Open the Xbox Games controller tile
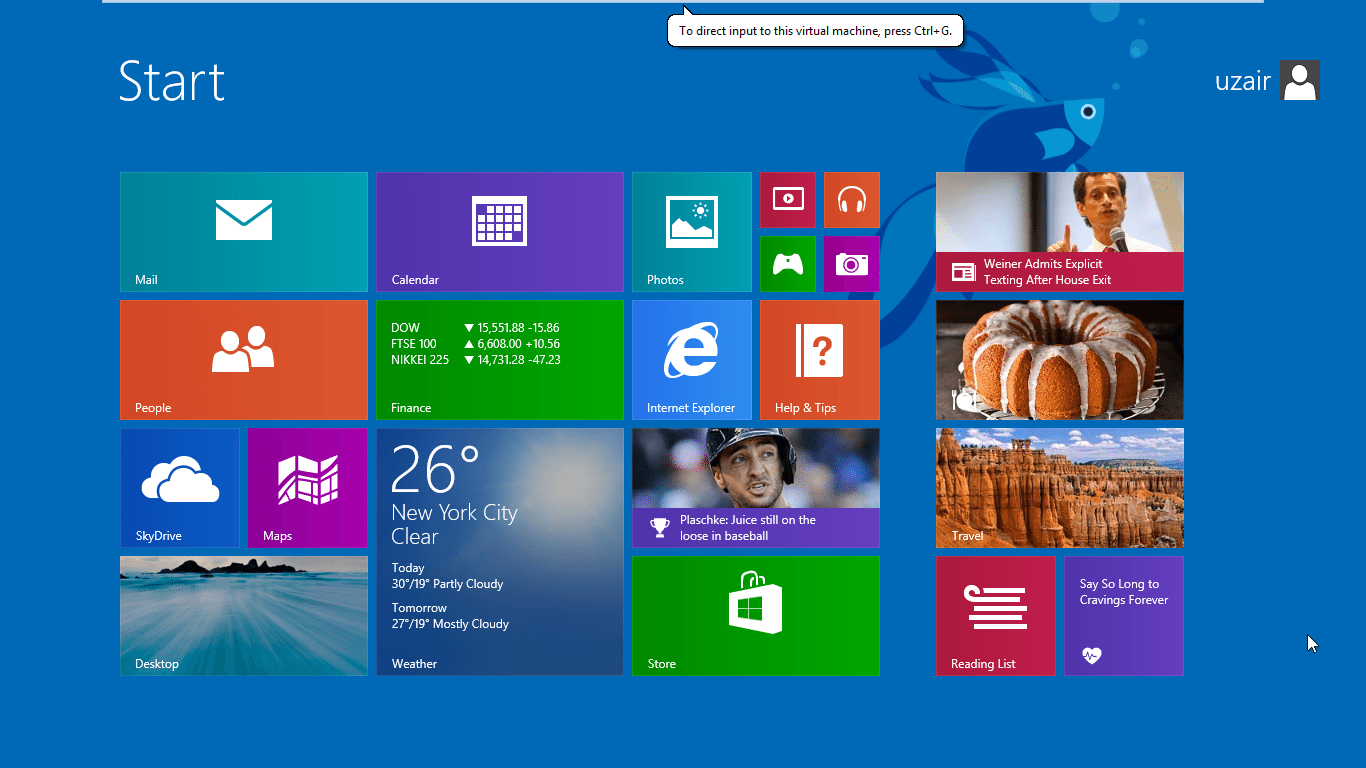This screenshot has height=768, width=1366. pyautogui.click(x=788, y=264)
